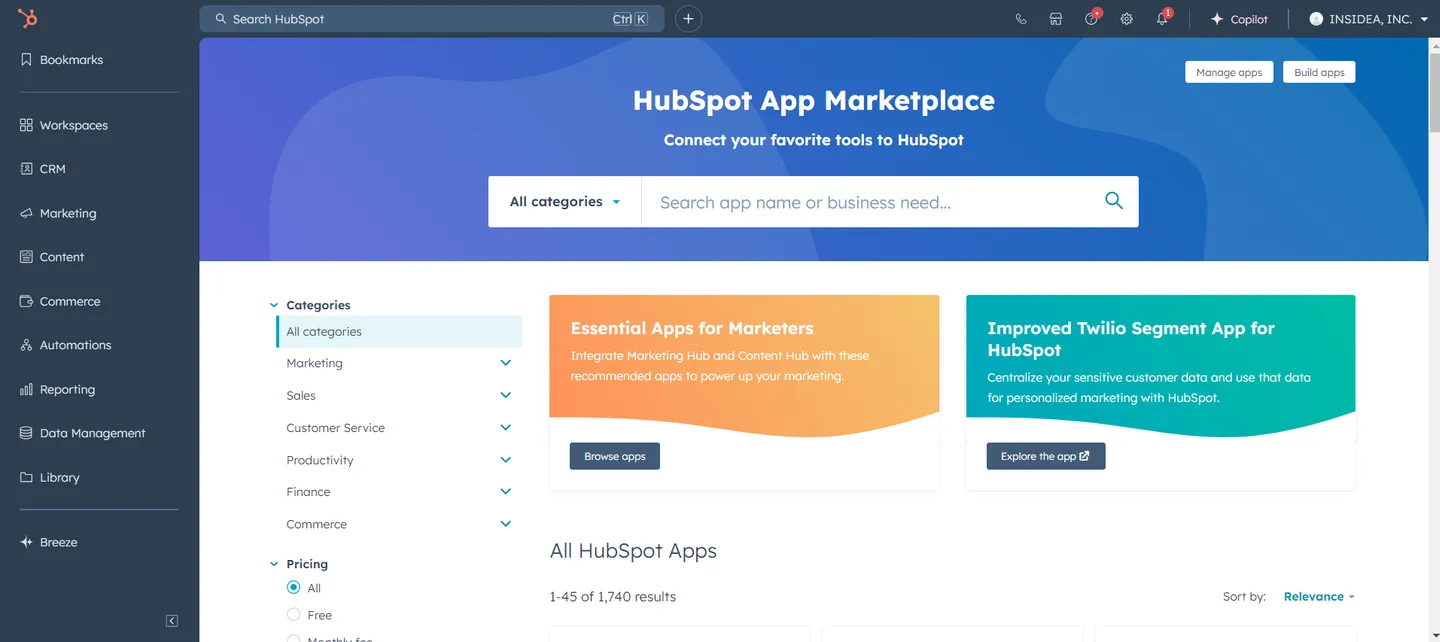Open Reporting in the sidebar
1440x642 pixels.
click(x=58, y=389)
